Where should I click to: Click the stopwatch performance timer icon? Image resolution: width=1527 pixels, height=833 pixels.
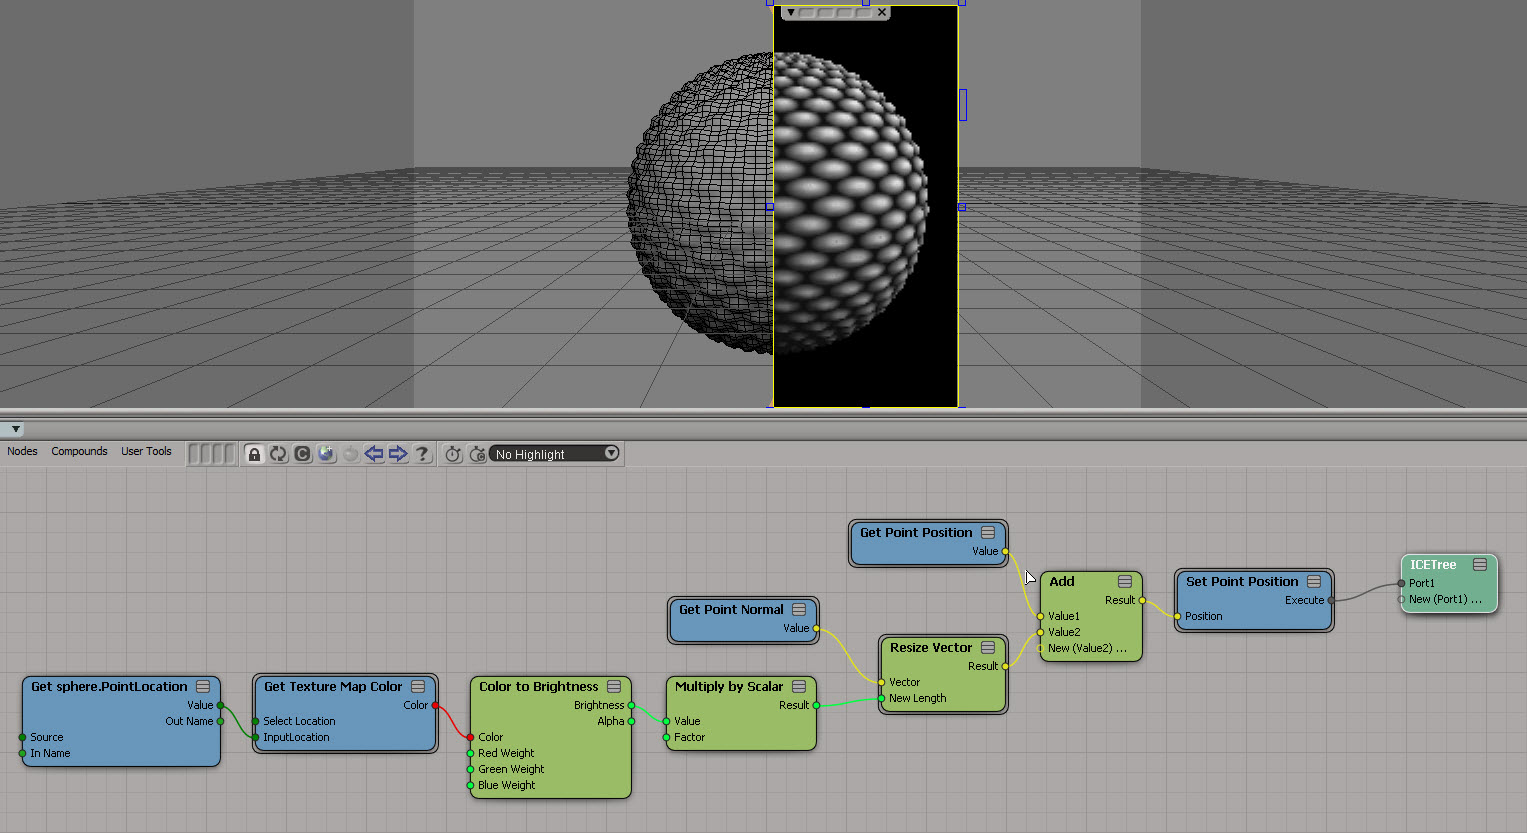point(453,454)
